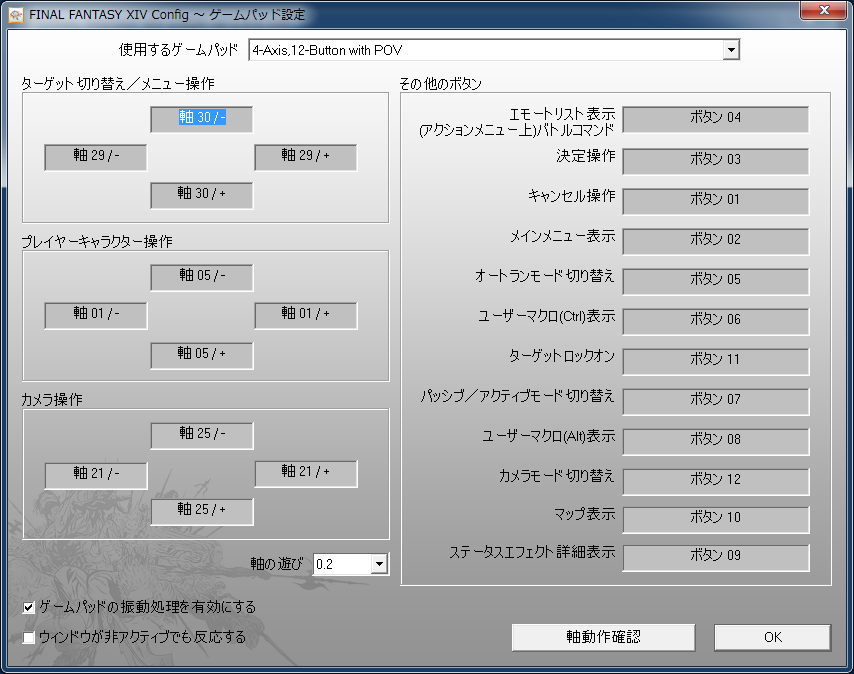Select the 軸 05 / - character movement field
This screenshot has height=674, width=854.
[202, 277]
